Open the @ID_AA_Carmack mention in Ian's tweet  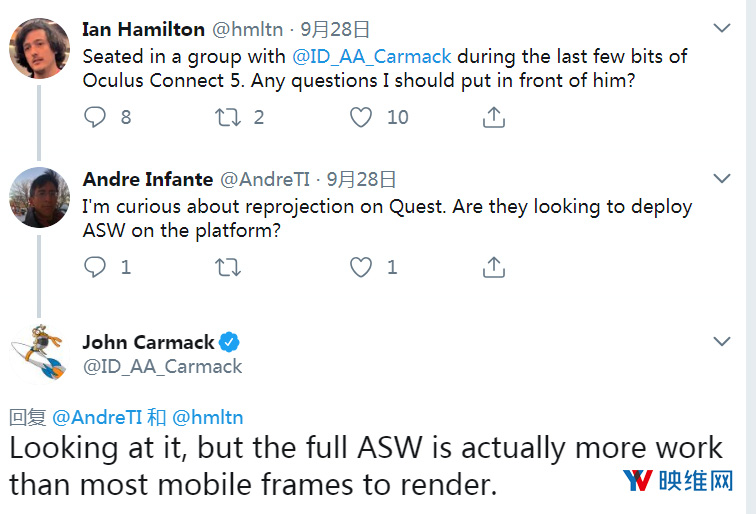tap(372, 57)
